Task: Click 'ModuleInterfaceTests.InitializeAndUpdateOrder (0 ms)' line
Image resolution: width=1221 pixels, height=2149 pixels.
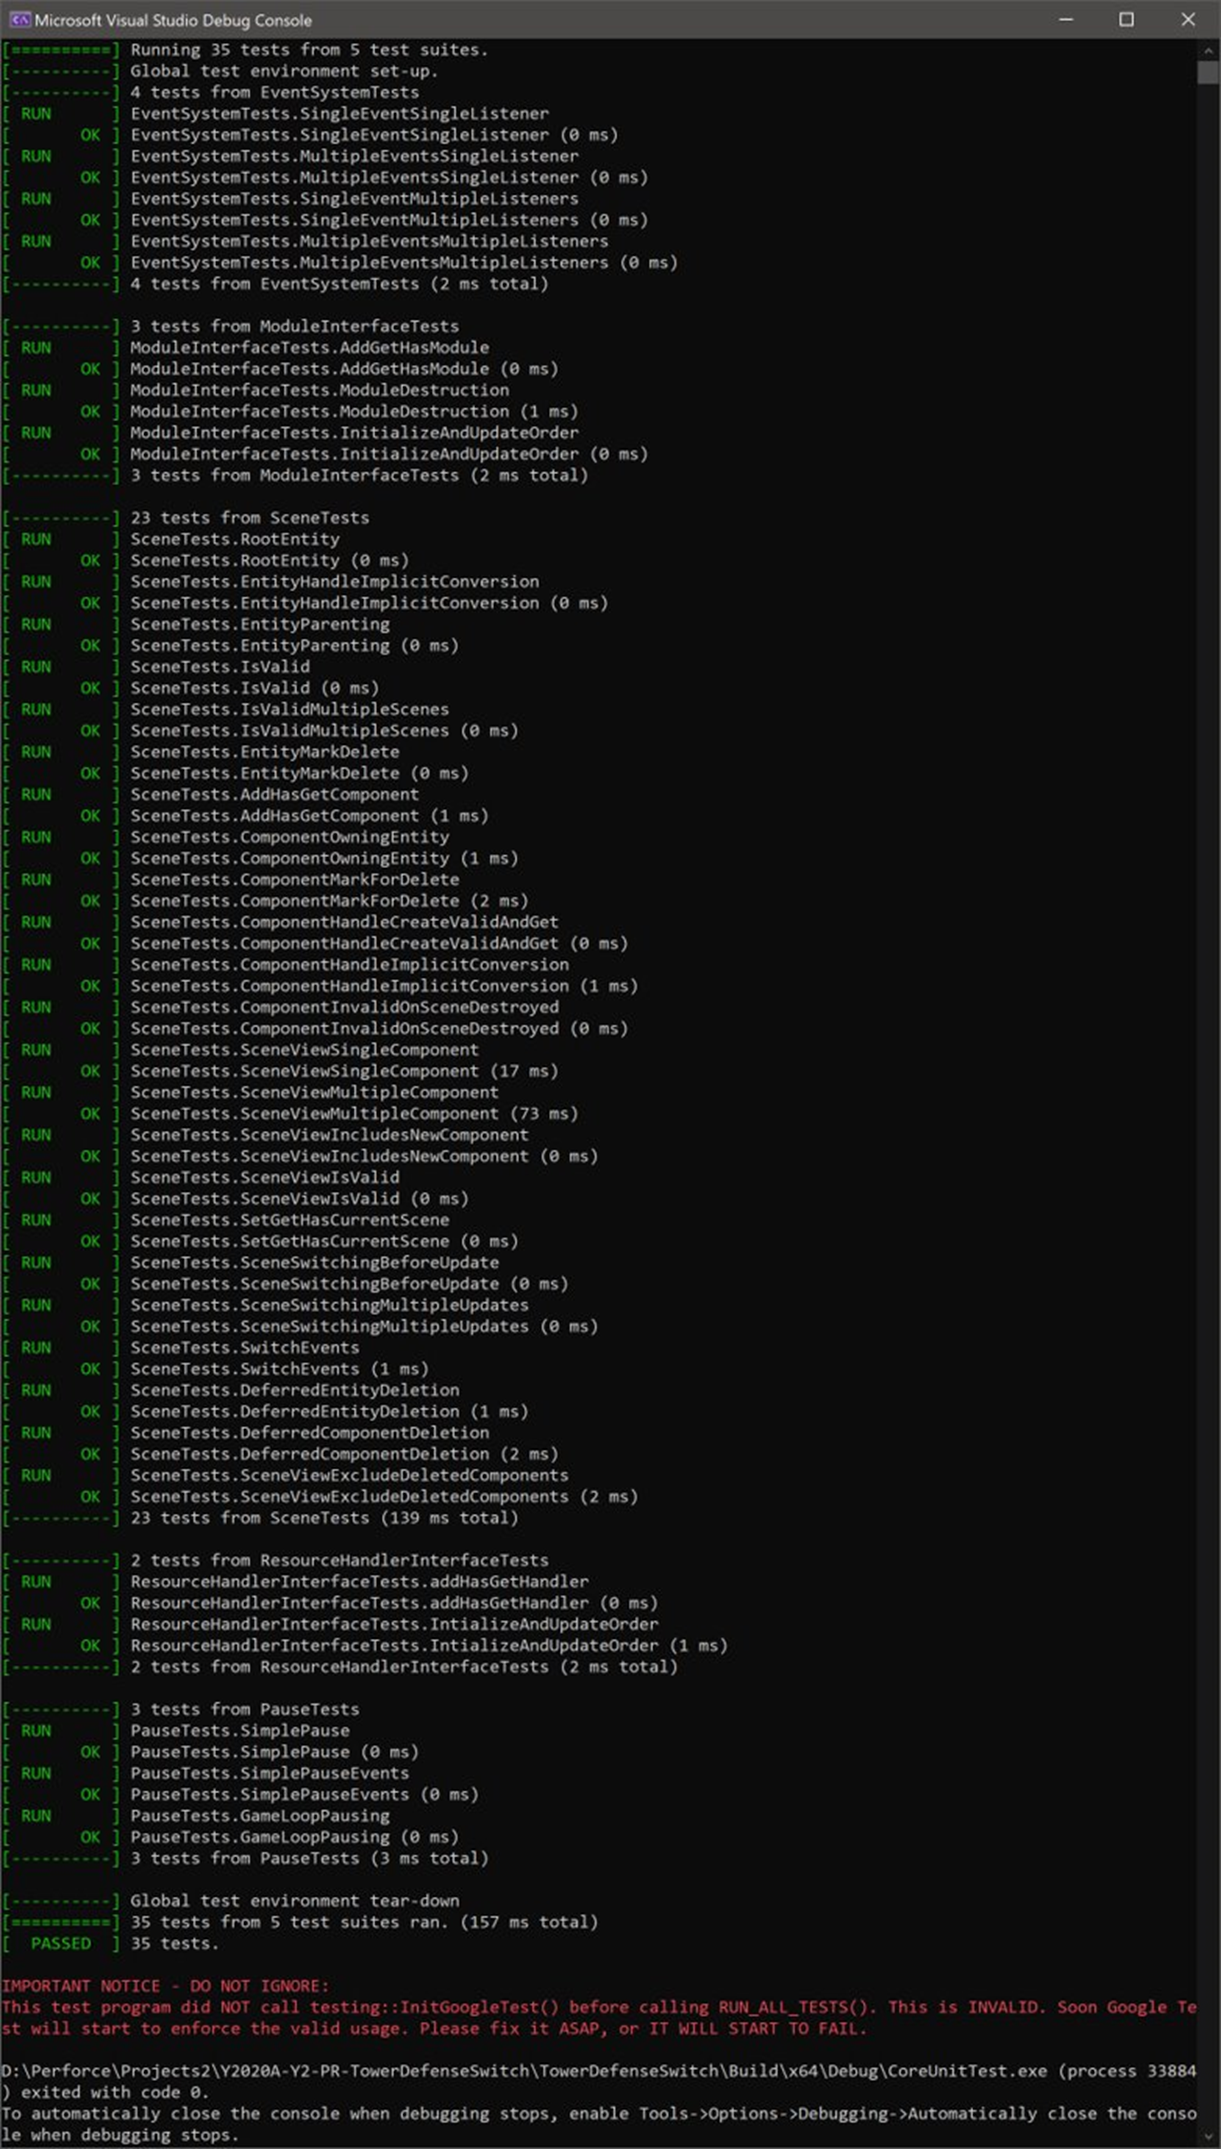Action: pos(389,454)
